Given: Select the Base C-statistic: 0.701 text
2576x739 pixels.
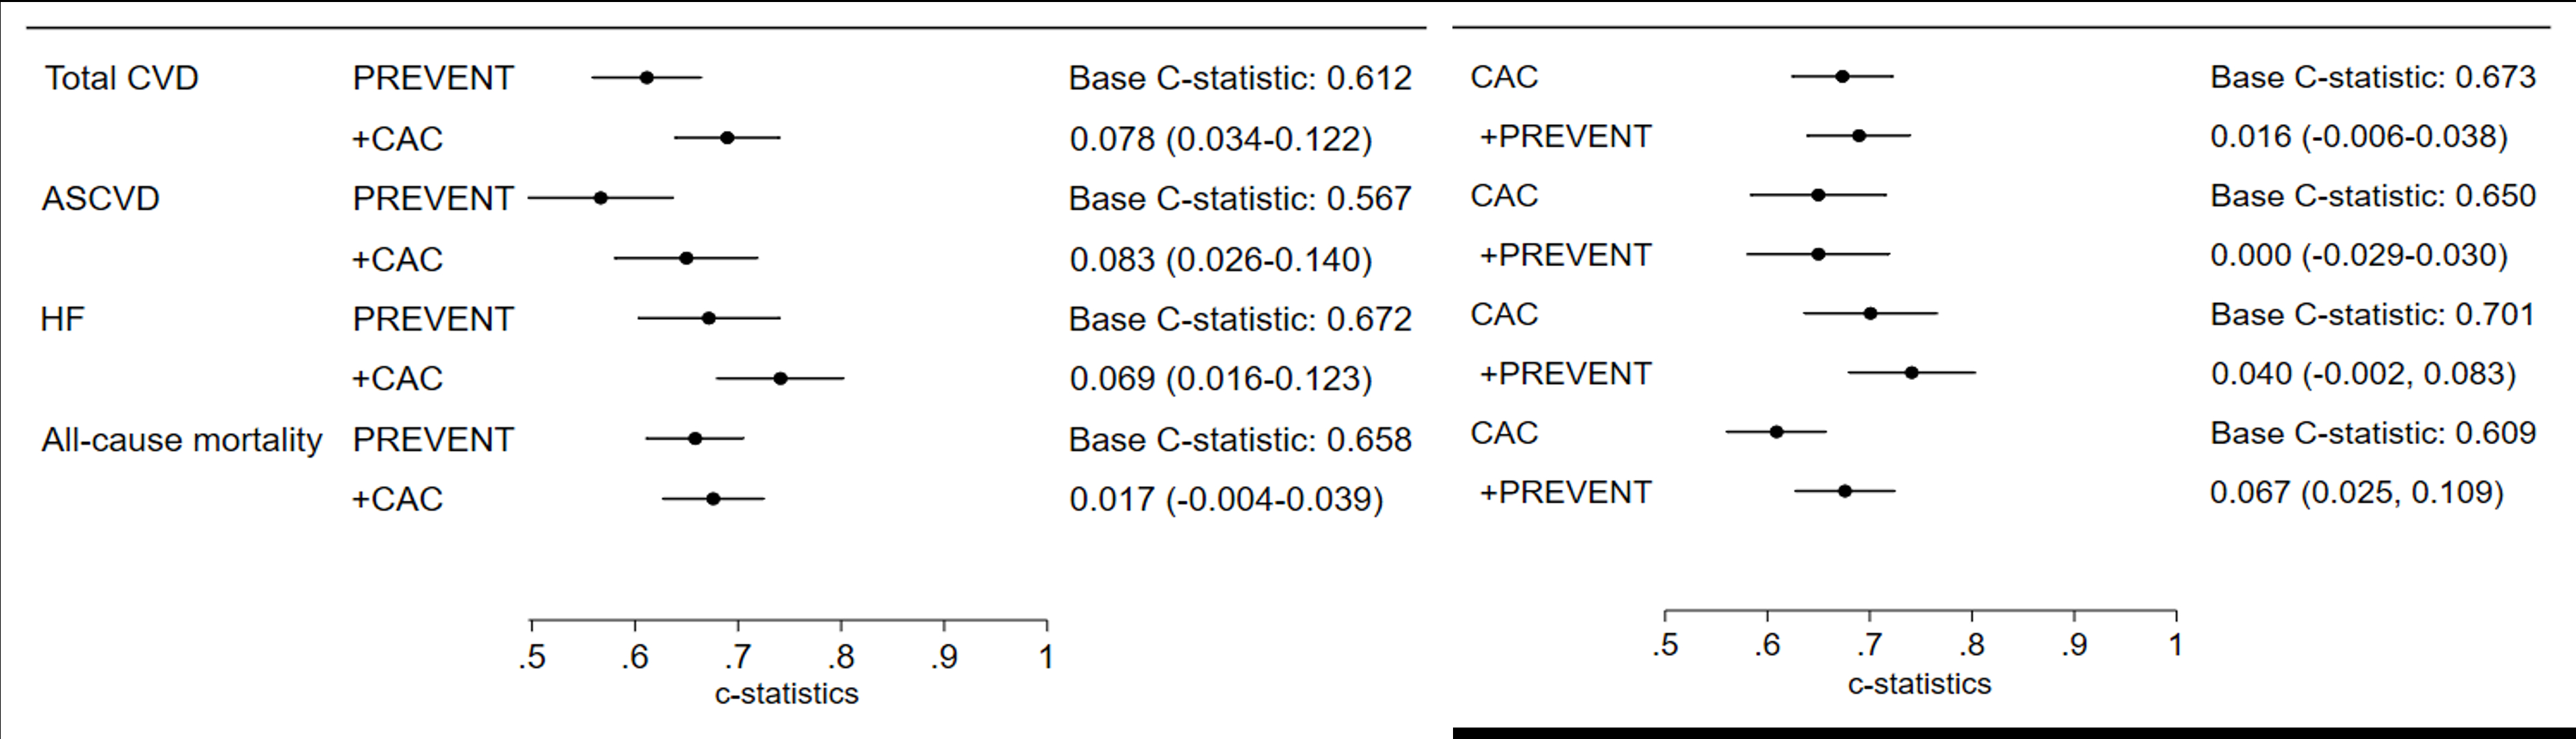Looking at the screenshot, I should (2372, 315).
